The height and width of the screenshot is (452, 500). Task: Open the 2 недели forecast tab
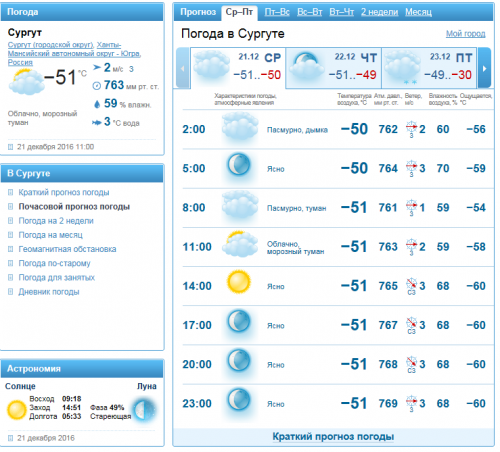pyautogui.click(x=379, y=12)
